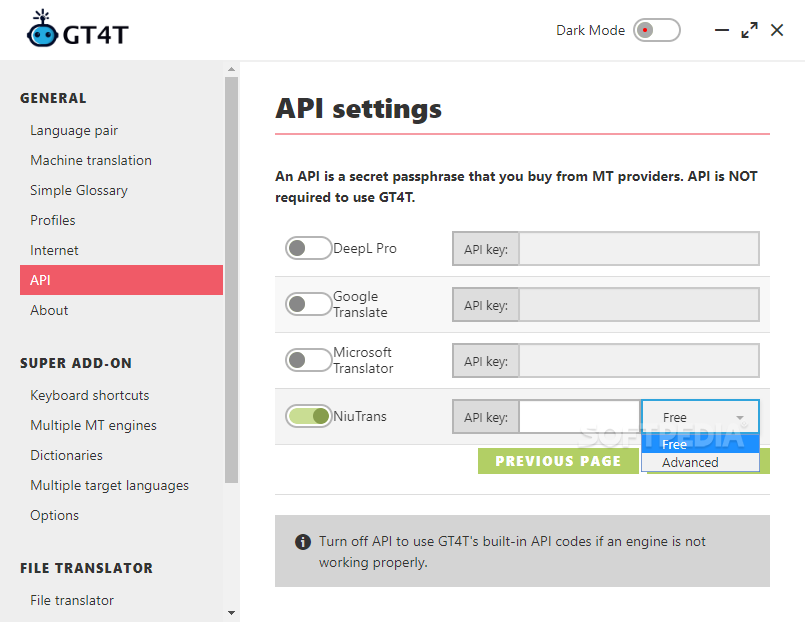805x622 pixels.
Task: Enable the DeepL Pro API toggle
Action: click(308, 248)
